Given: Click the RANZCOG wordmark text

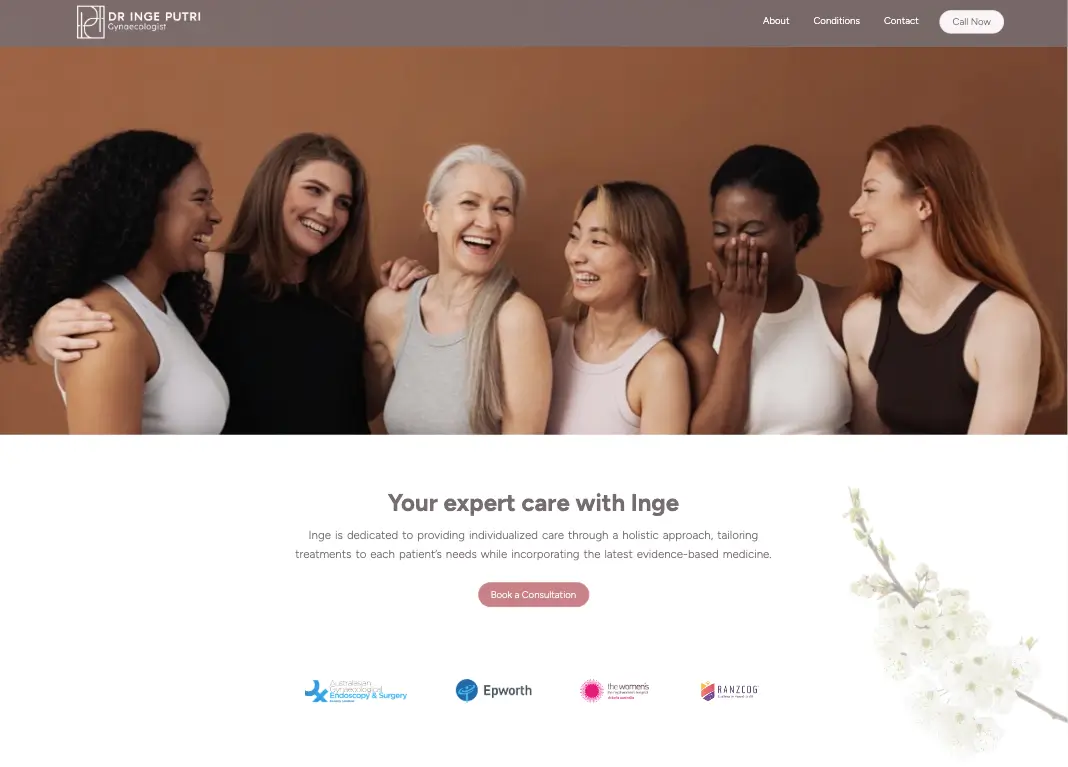Looking at the screenshot, I should (x=738, y=689).
